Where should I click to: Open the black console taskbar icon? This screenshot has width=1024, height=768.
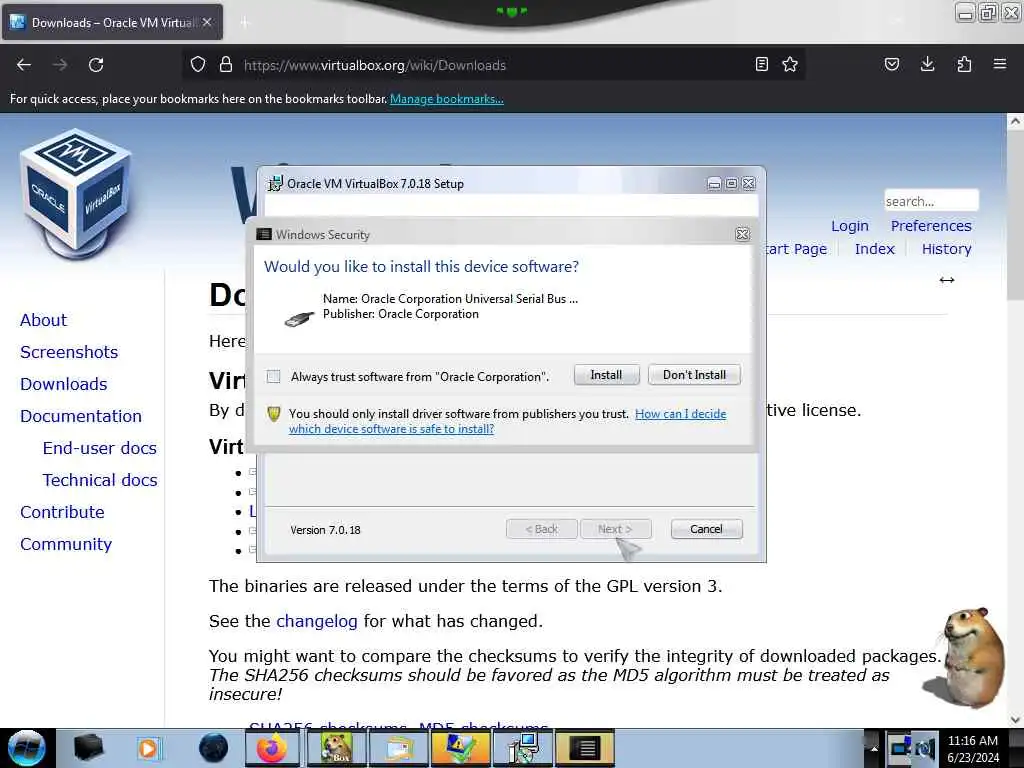[x=586, y=748]
